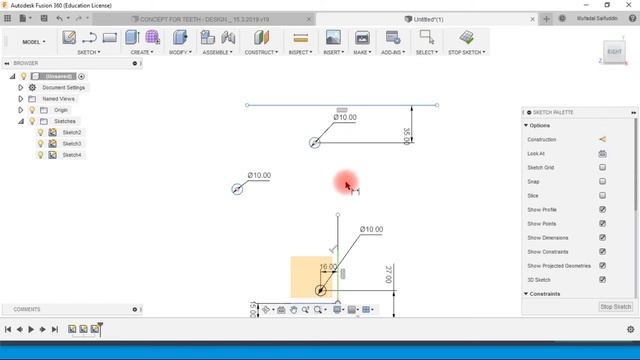Collapse the Options section in Sketch Palette
Screen dimensions: 640x360
526,125
